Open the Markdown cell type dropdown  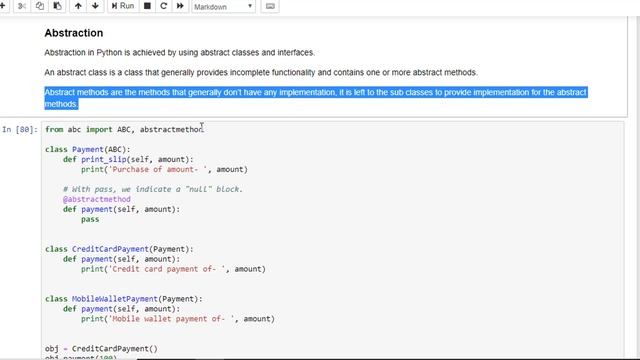click(x=223, y=7)
